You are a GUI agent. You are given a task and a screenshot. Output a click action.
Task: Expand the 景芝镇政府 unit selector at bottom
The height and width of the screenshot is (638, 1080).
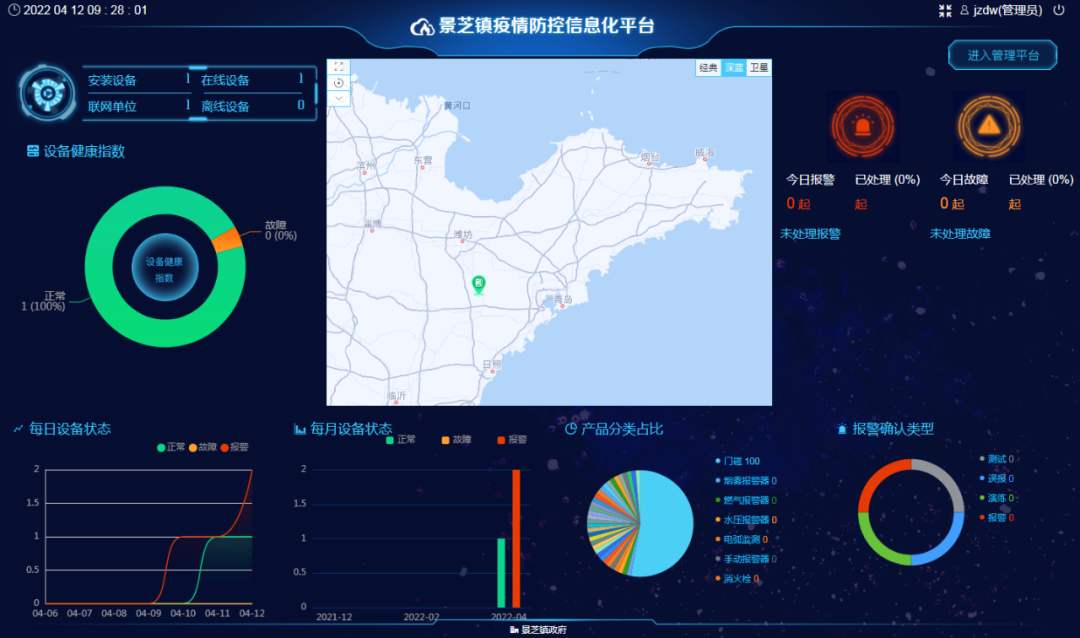point(540,630)
